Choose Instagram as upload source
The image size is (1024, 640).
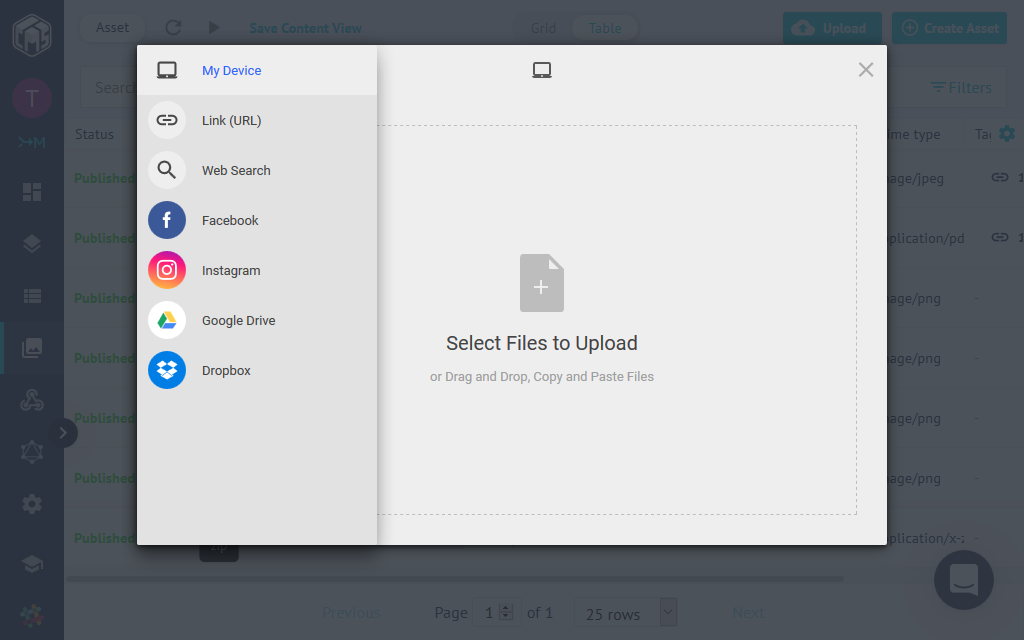[230, 270]
